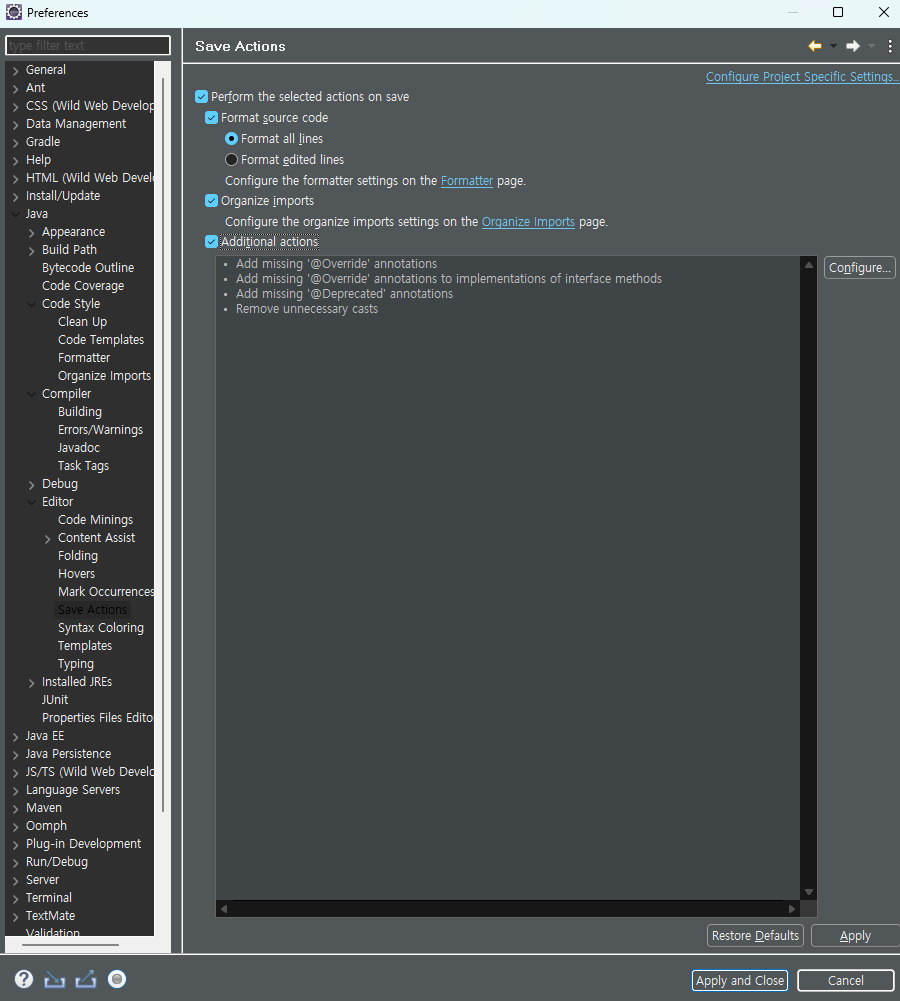The width and height of the screenshot is (900, 1001).
Task: Expand the Installed JREs tree item
Action: point(30,681)
